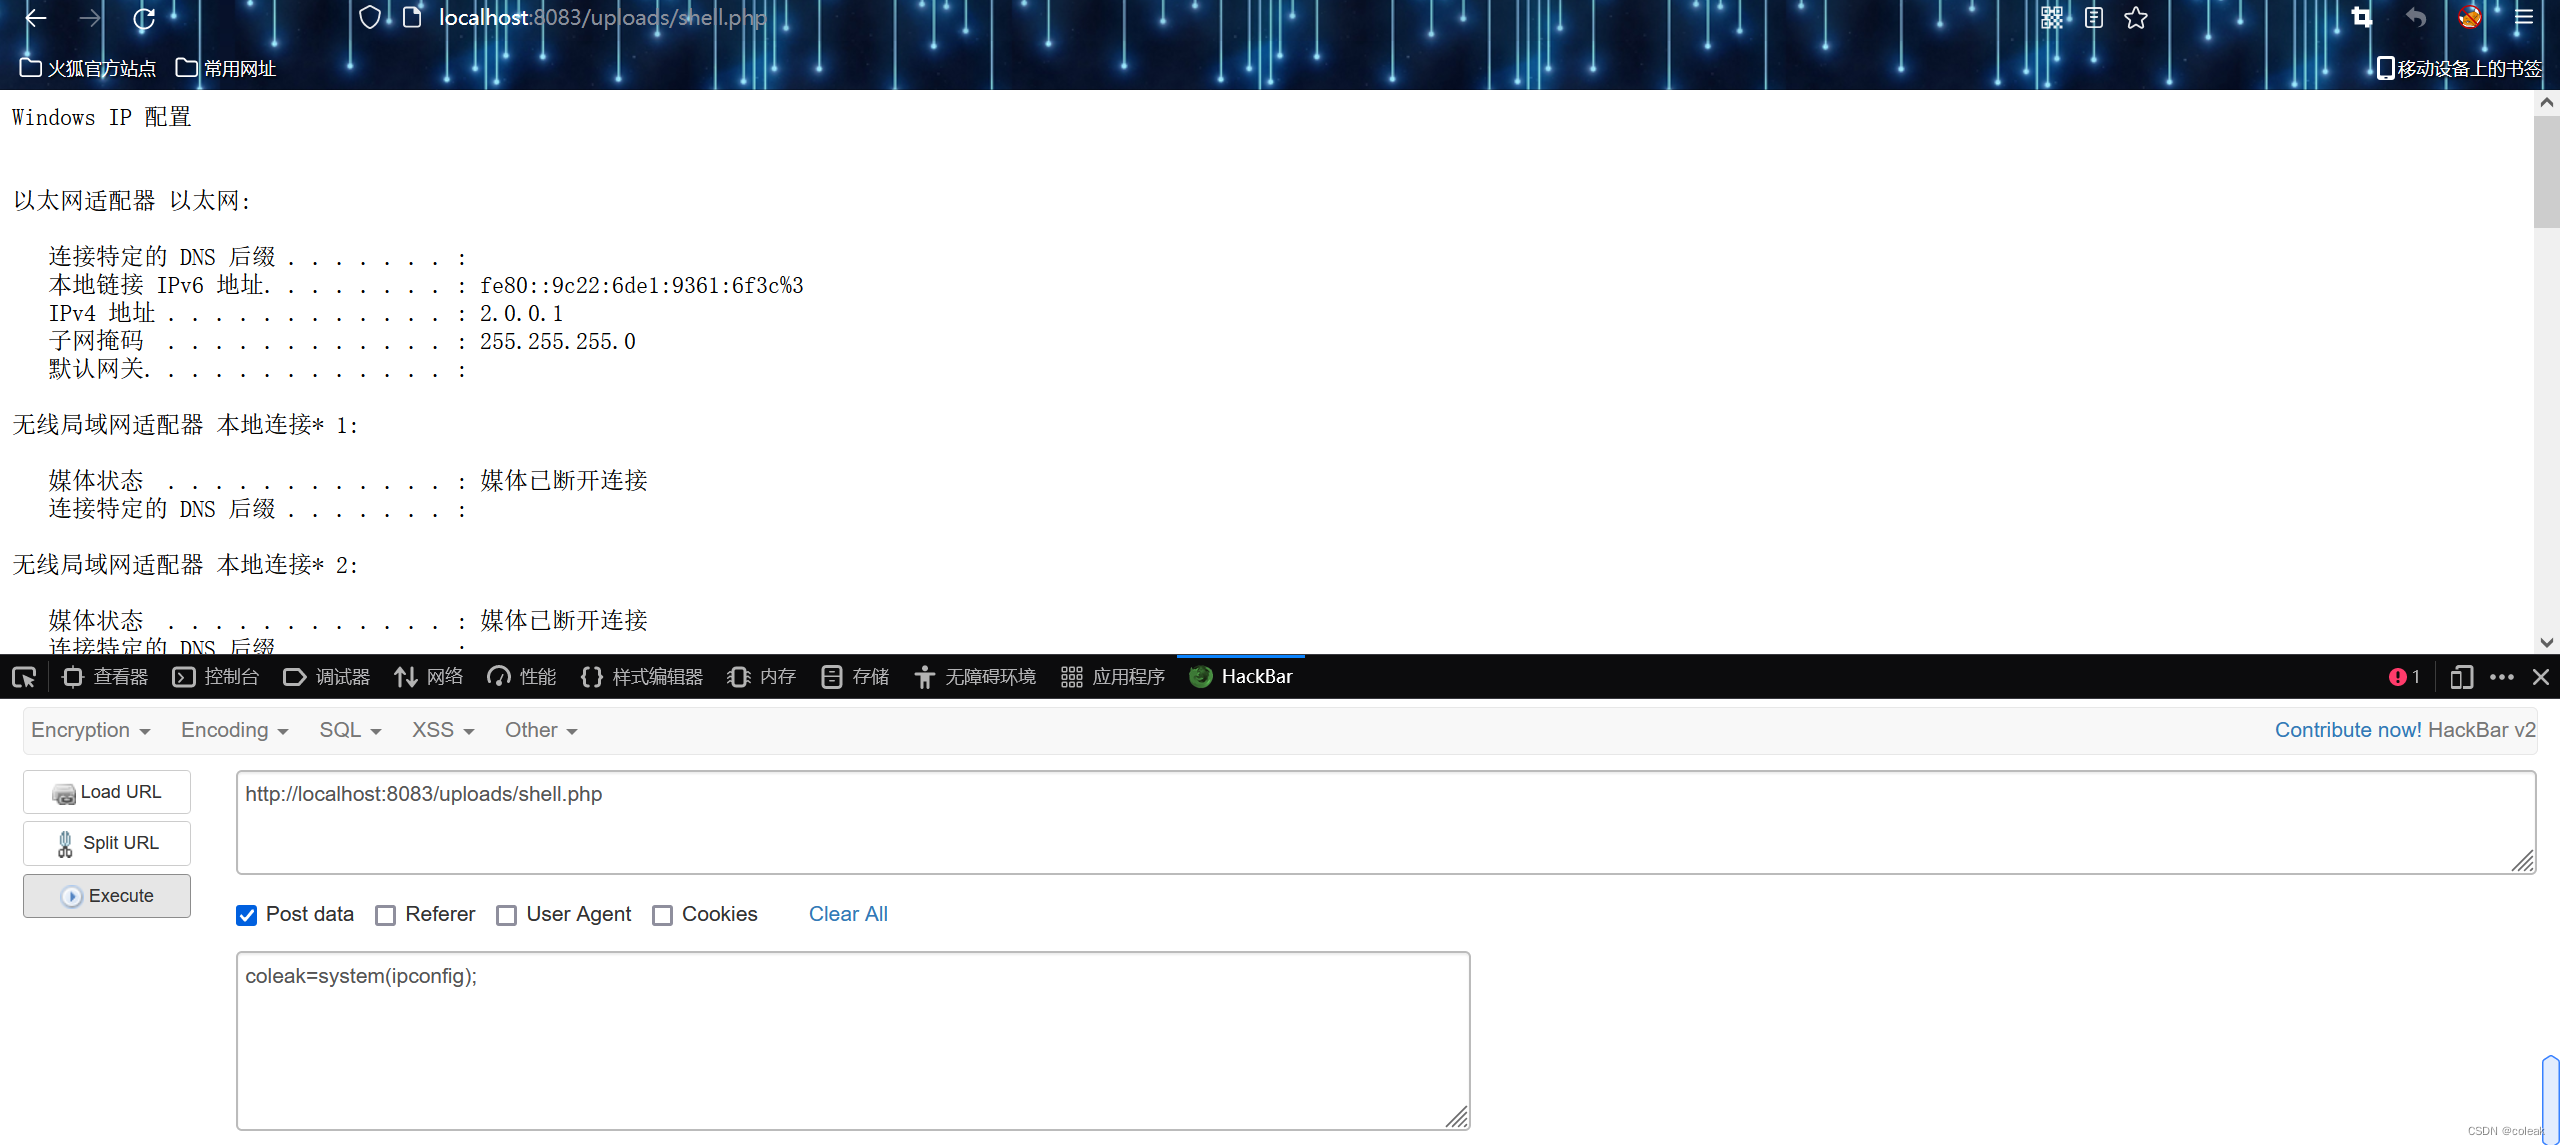Activate the element picker in devtools
2560x1145 pixels.
point(24,677)
